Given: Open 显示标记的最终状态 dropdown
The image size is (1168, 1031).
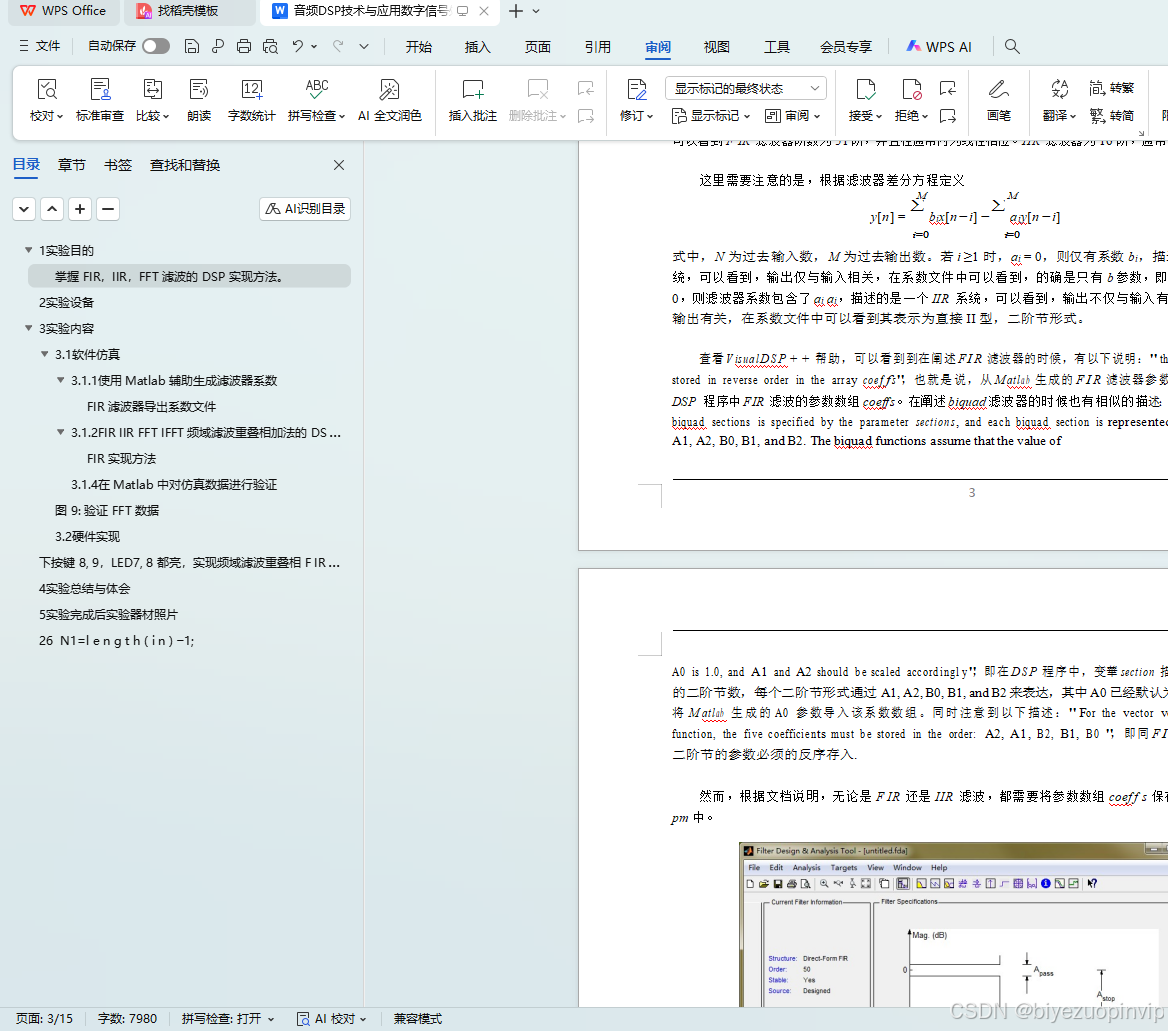Looking at the screenshot, I should [x=746, y=89].
